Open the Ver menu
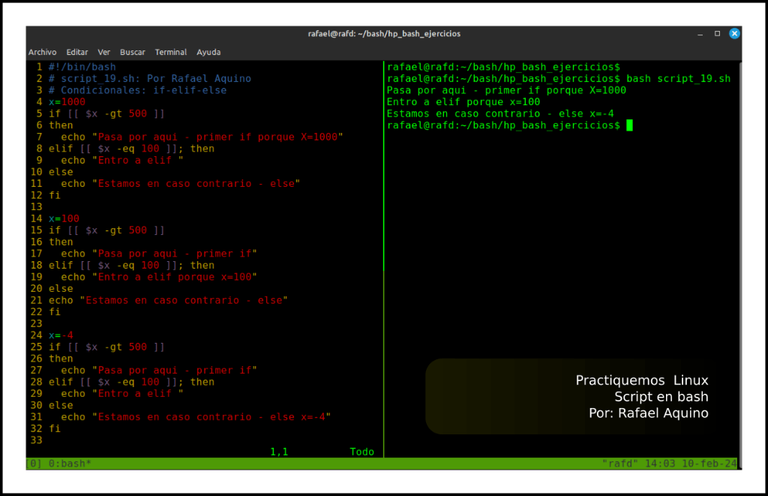 (x=103, y=52)
